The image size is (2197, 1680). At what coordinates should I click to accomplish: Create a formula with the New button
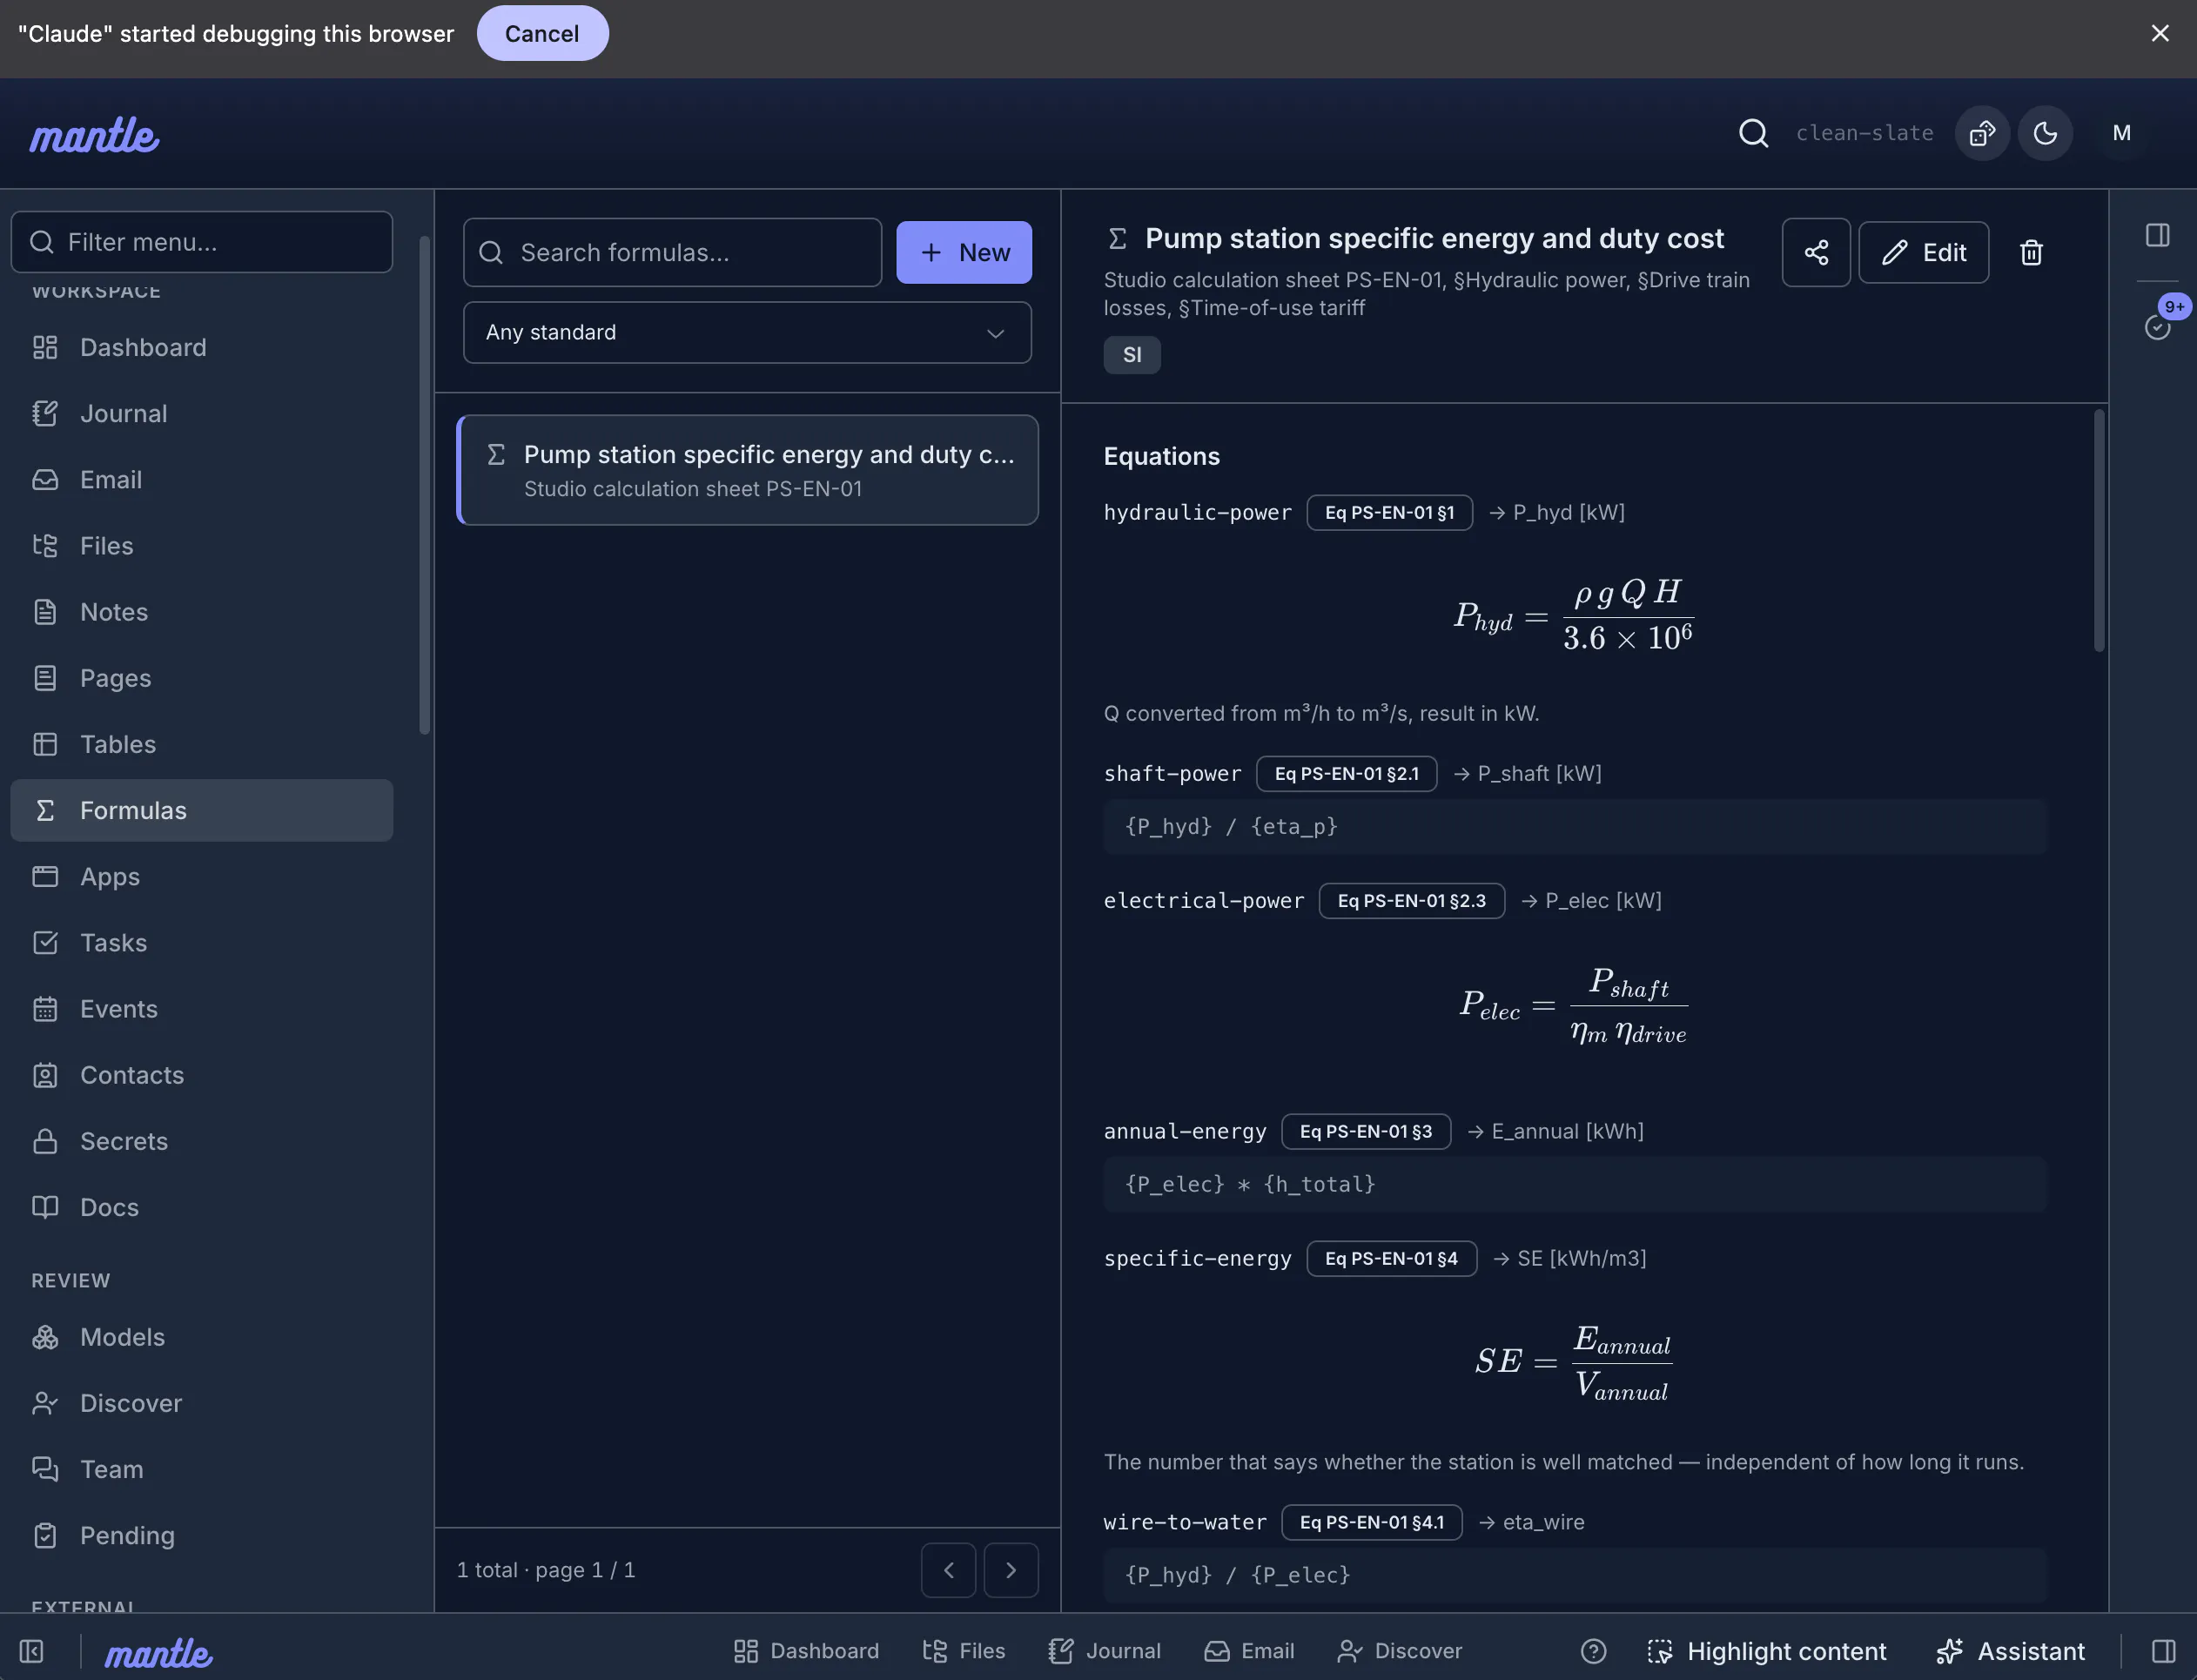click(x=963, y=252)
